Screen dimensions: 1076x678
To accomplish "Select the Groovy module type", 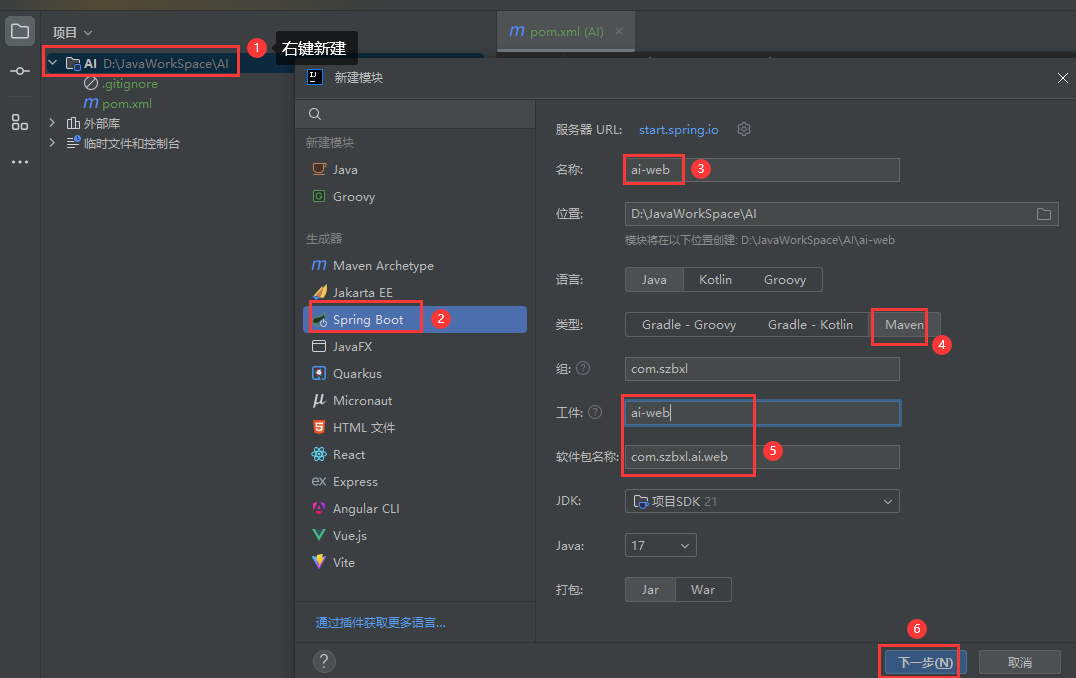I will tap(414, 197).
